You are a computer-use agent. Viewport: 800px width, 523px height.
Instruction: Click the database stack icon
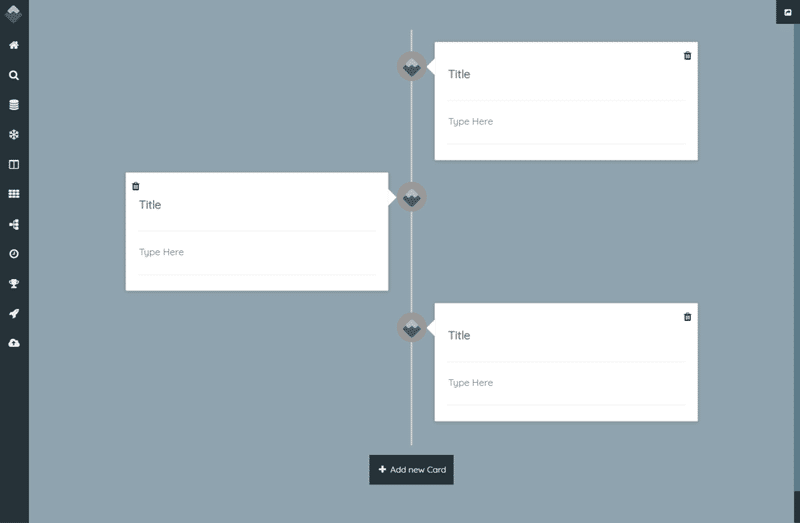point(14,105)
